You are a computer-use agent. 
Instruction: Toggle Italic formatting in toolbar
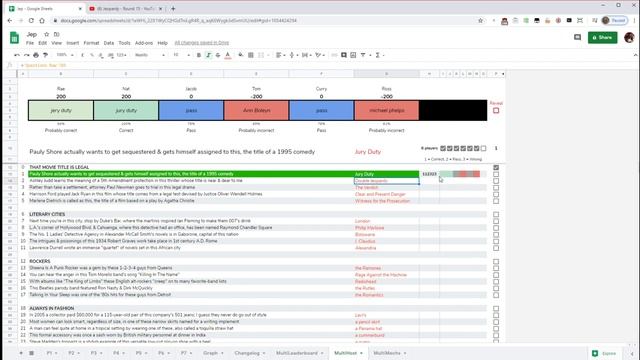click(209, 55)
